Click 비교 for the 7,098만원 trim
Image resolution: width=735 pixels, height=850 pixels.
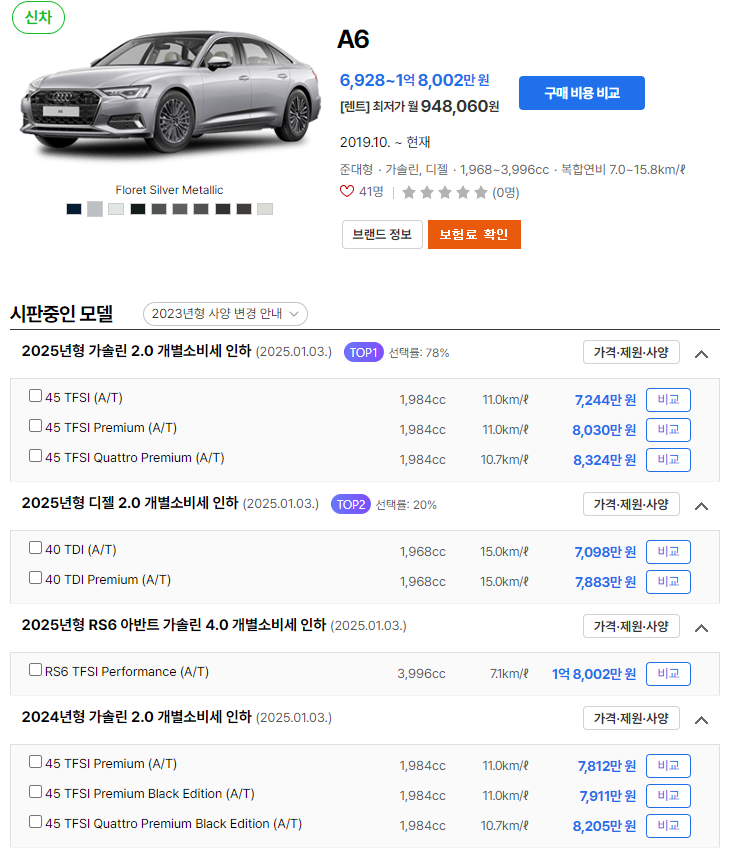668,551
